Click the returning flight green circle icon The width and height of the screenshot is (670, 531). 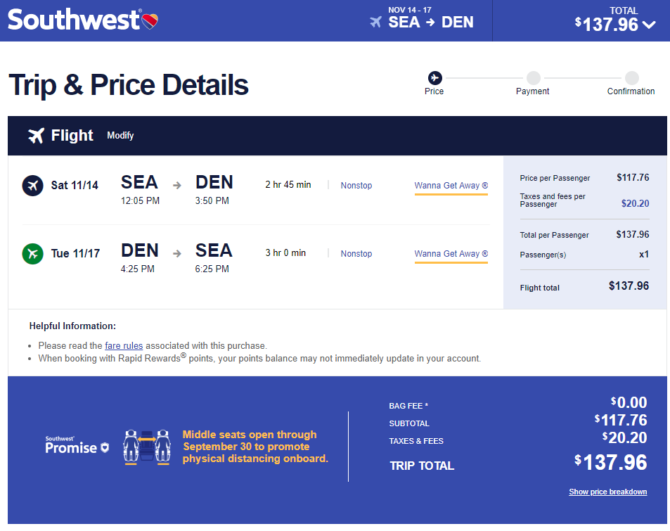32,254
